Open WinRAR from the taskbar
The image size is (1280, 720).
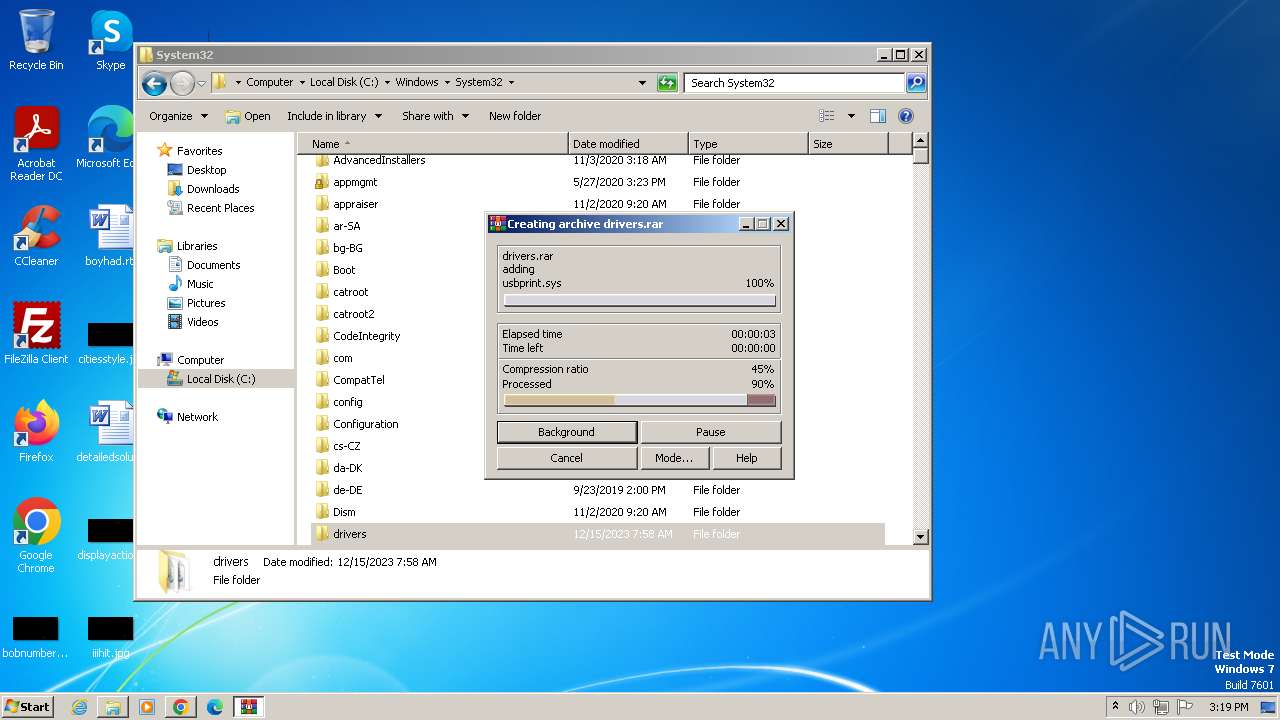point(248,707)
